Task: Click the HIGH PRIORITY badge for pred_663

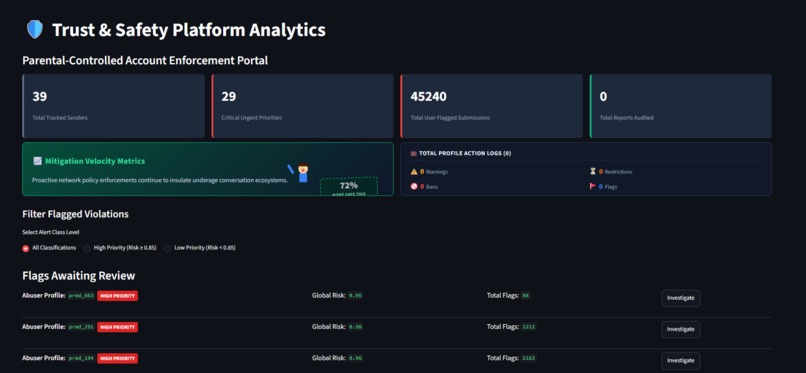Action: 117,295
